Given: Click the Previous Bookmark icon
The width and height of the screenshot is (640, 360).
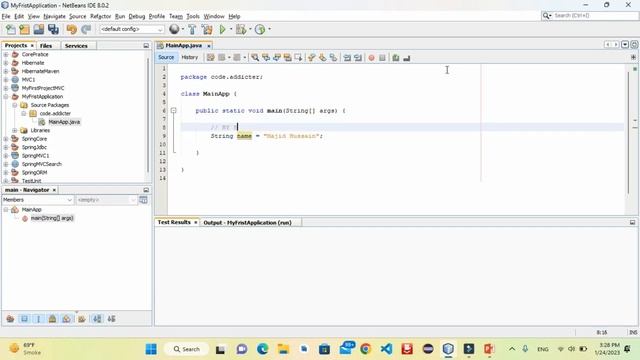Looking at the screenshot, I should [x=312, y=58].
